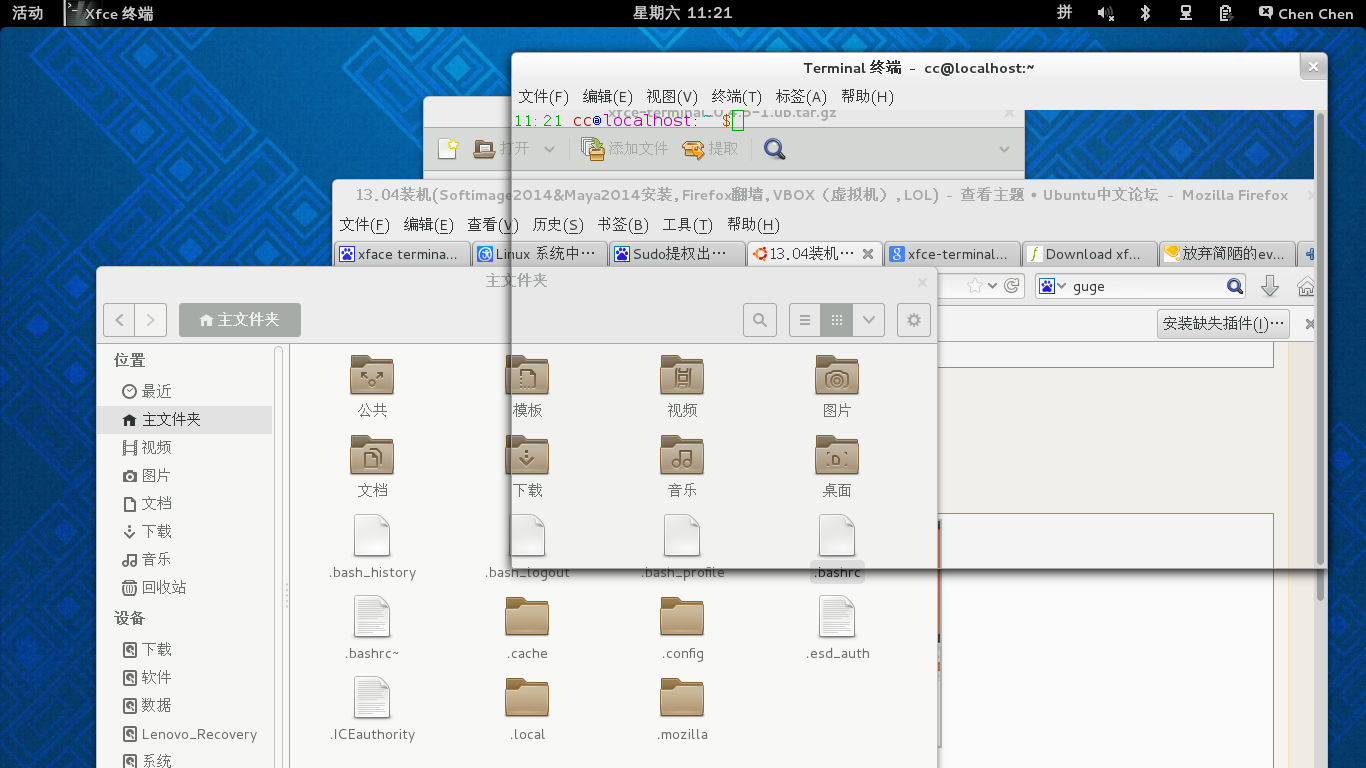Switch to Download xf... Firefox tab

point(1090,254)
